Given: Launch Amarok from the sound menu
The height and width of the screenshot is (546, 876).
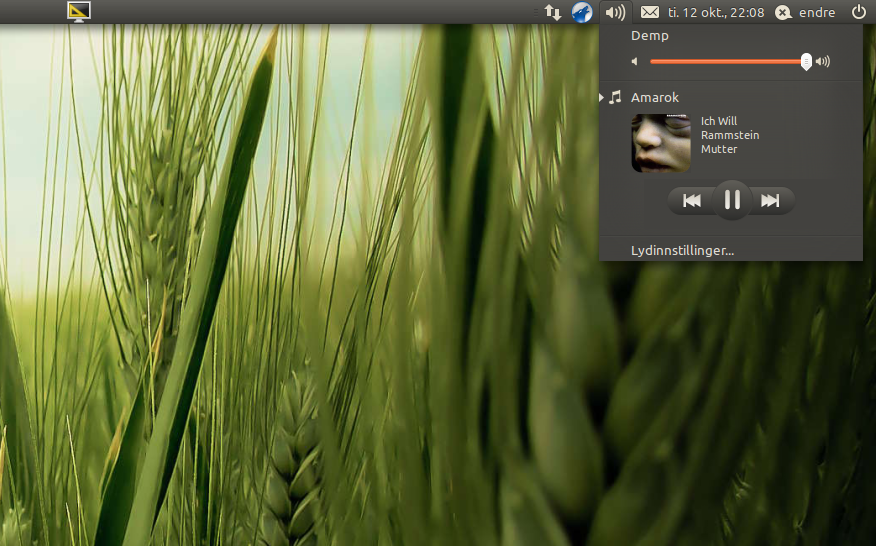Looking at the screenshot, I should tap(655, 97).
